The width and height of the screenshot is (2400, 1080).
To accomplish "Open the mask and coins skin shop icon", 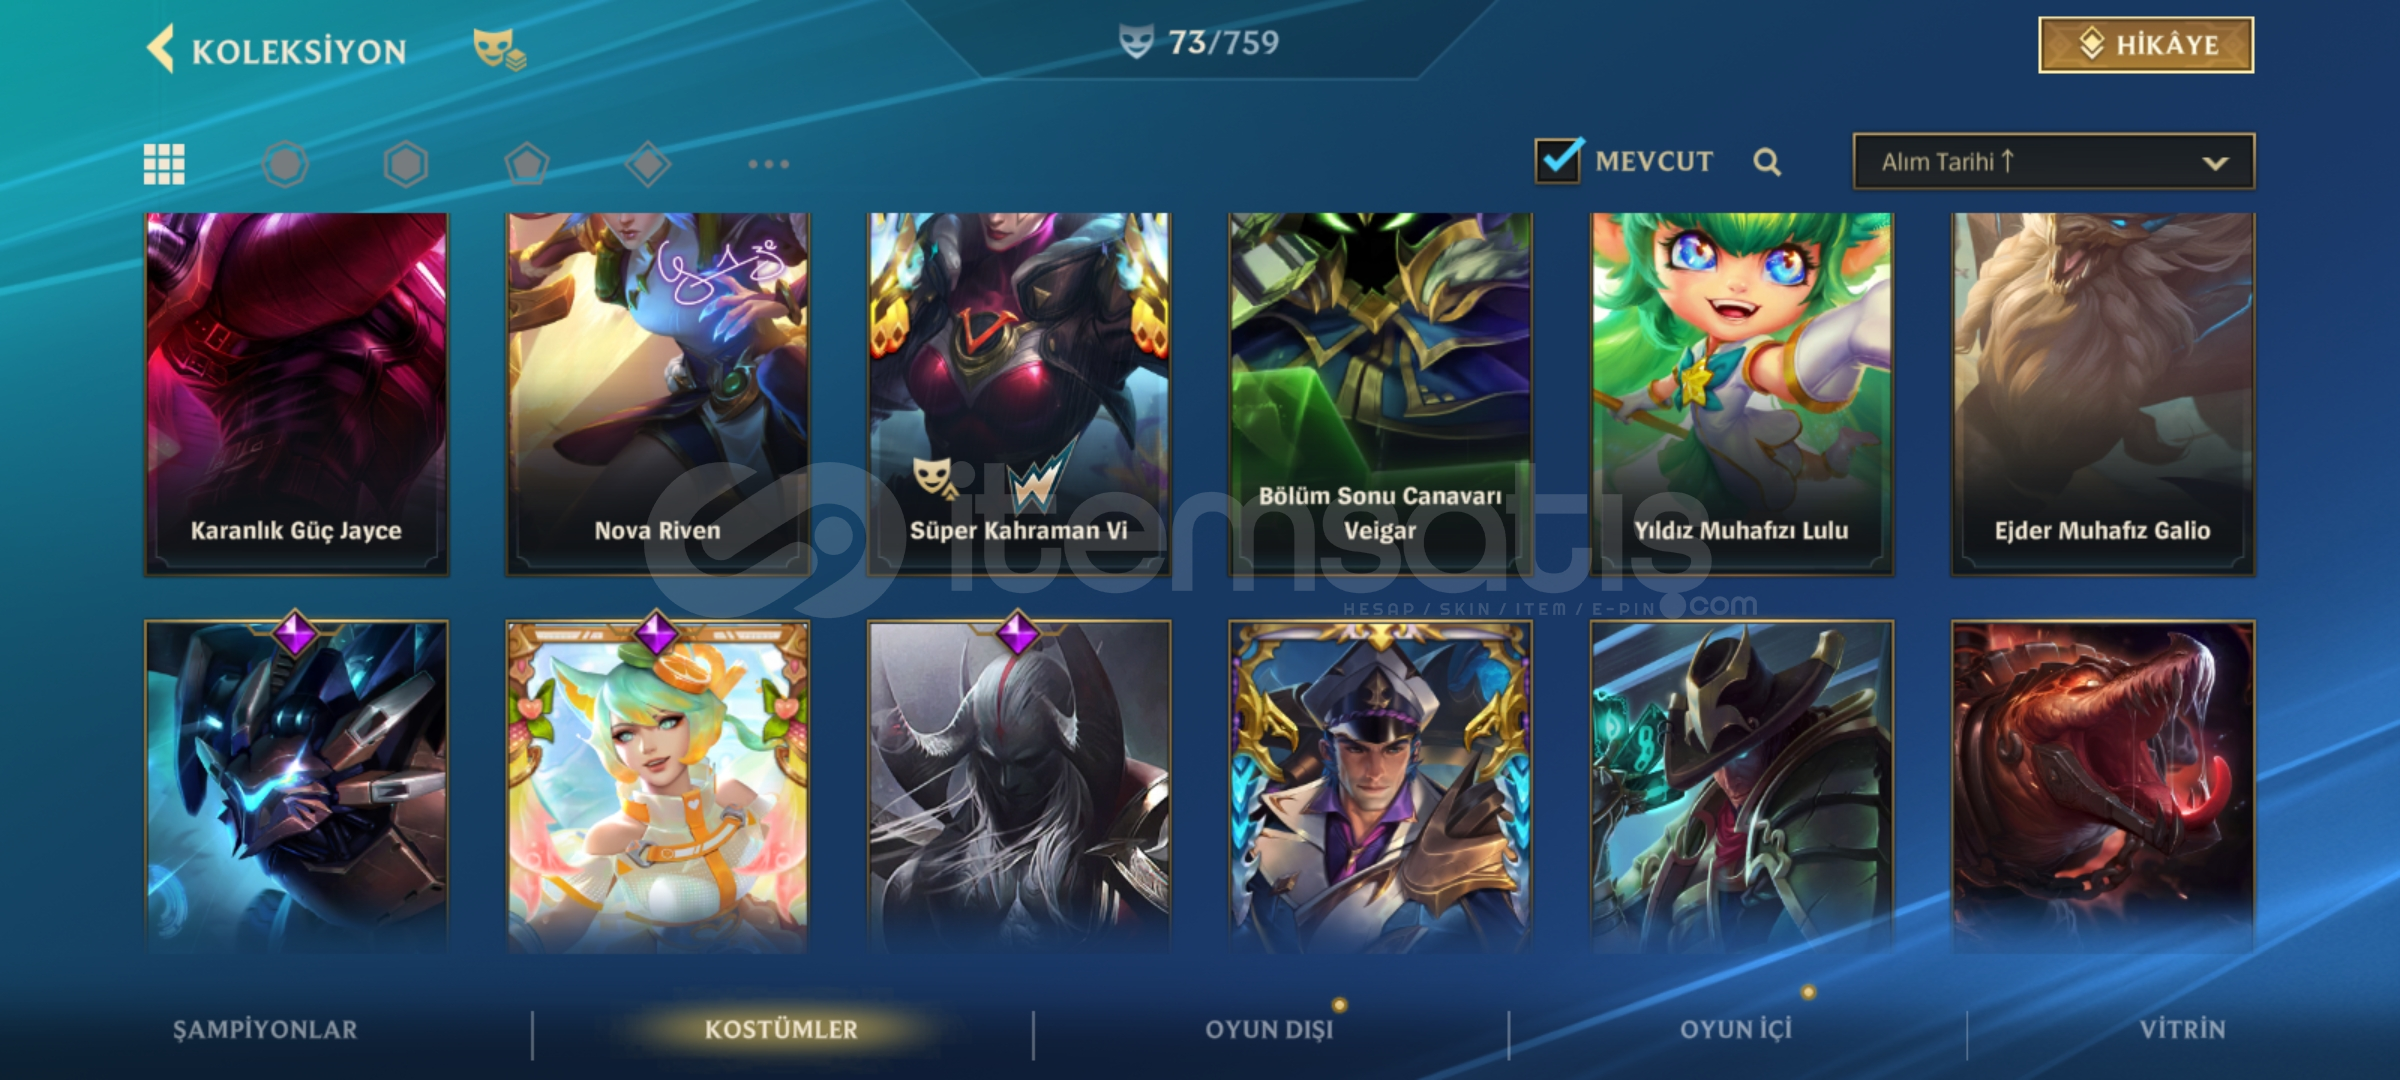I will pos(499,49).
